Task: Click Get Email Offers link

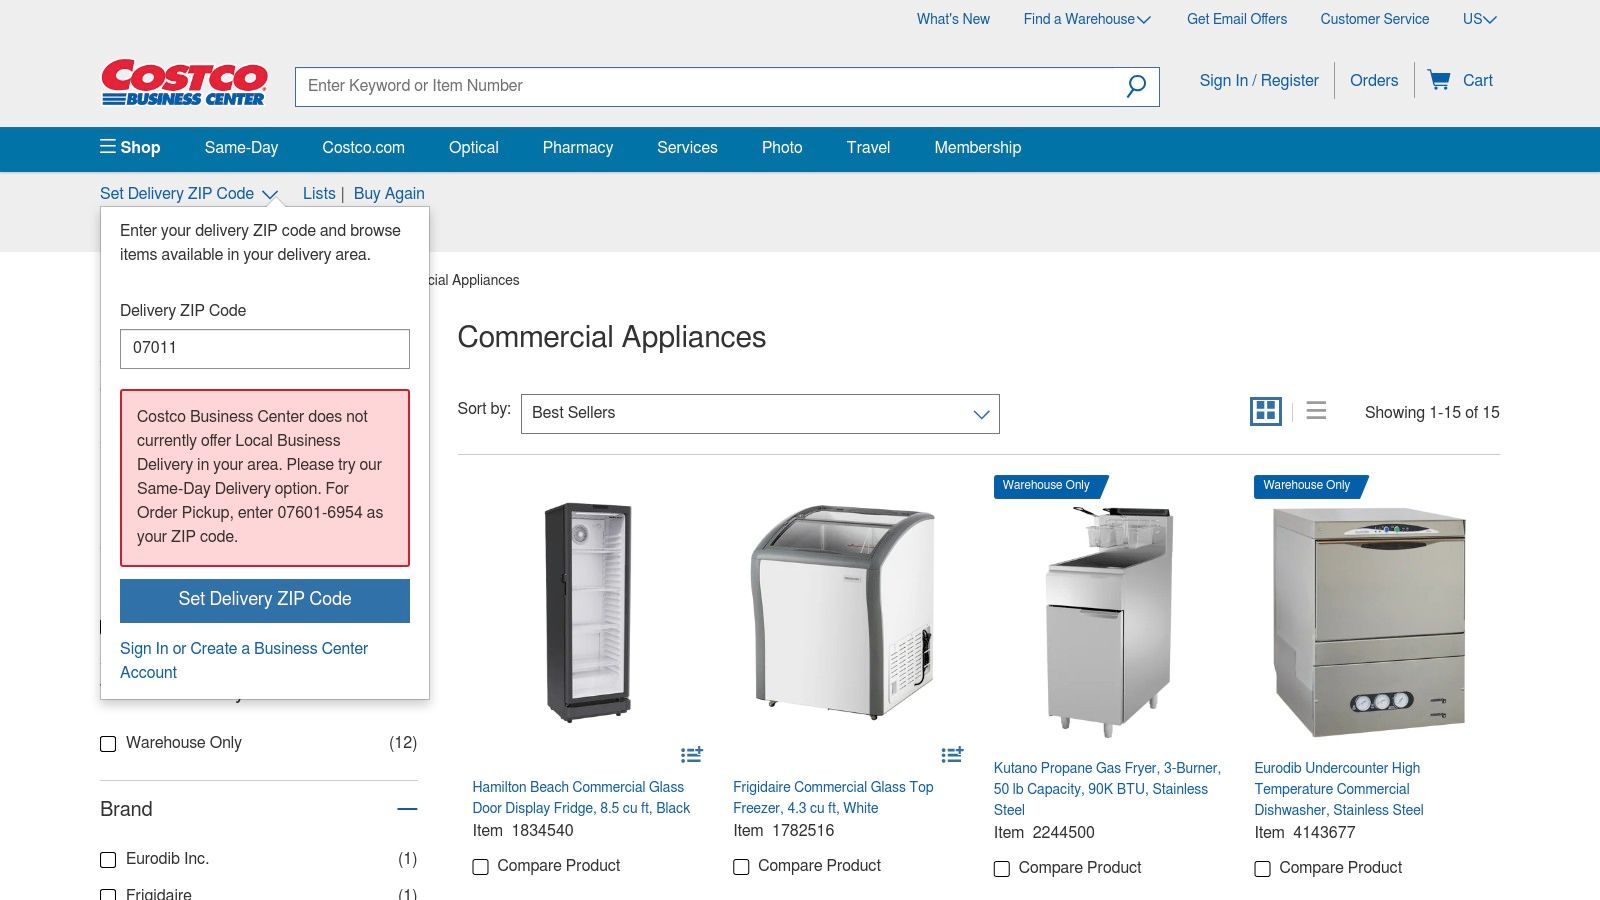Action: (1237, 19)
